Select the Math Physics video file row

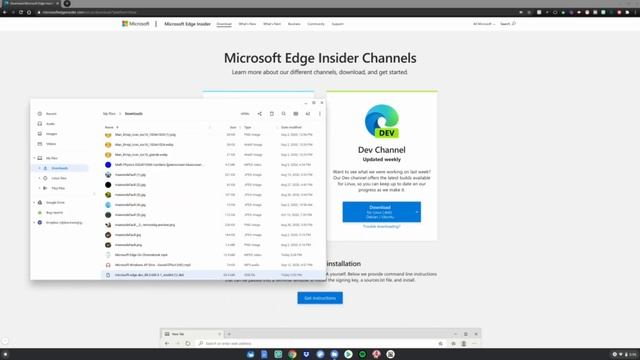point(213,165)
